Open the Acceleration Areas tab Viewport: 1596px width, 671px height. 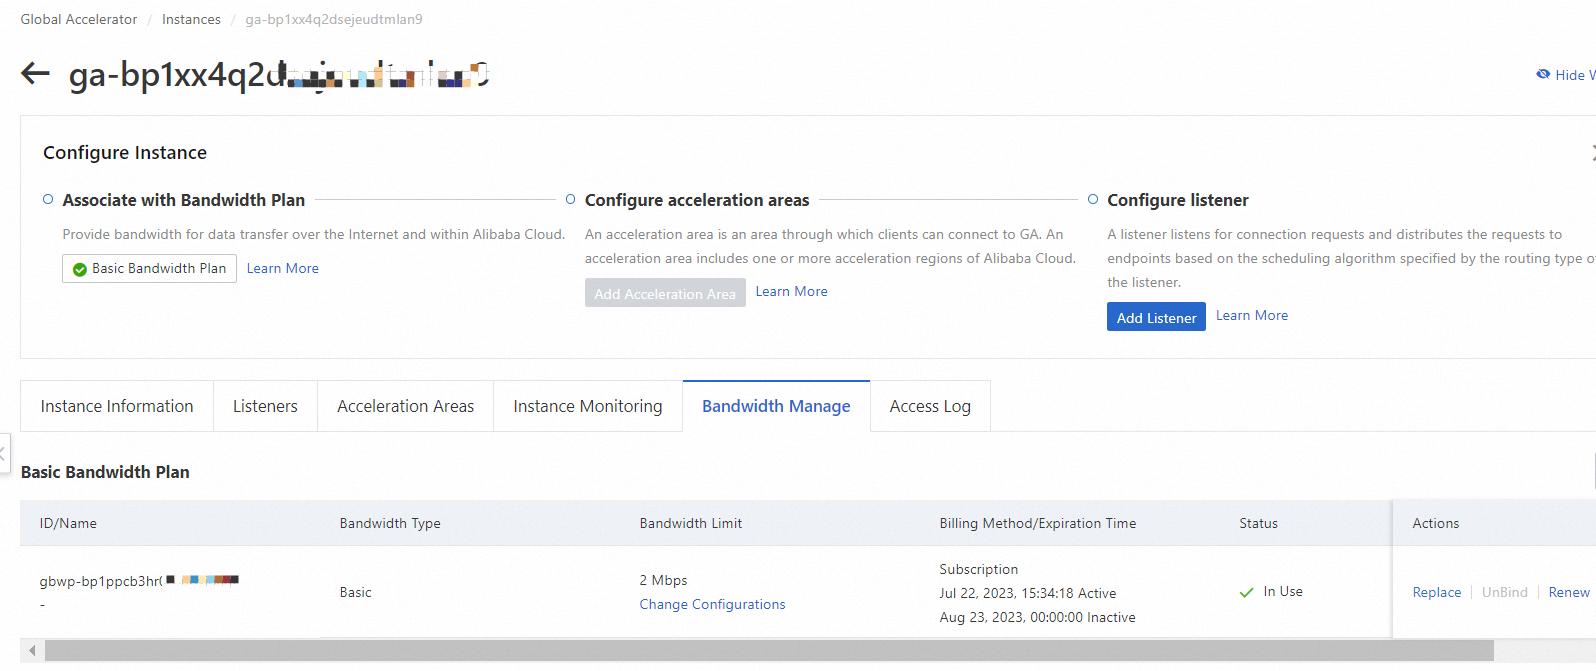pos(405,406)
